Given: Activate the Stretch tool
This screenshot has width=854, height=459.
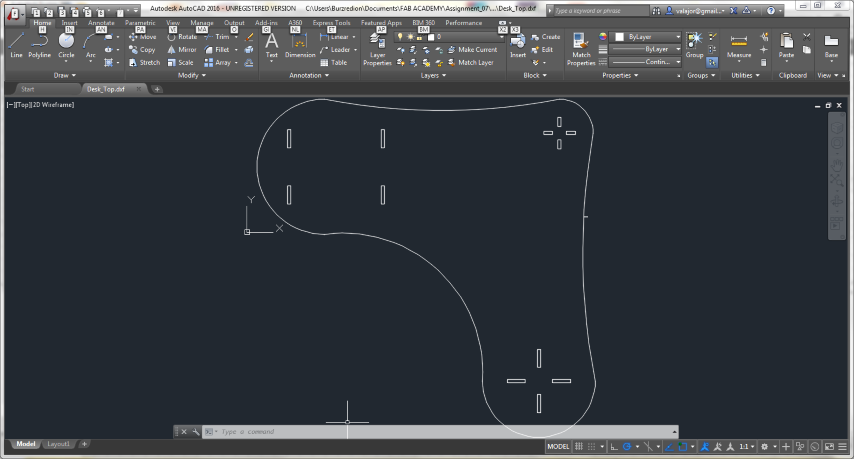Looking at the screenshot, I should (144, 63).
